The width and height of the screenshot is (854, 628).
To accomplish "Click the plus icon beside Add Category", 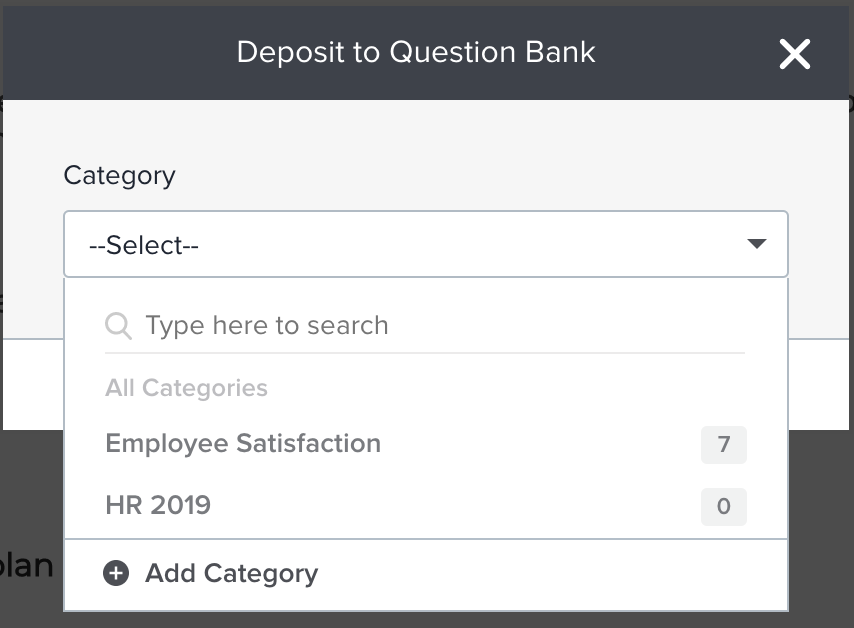I will 117,574.
